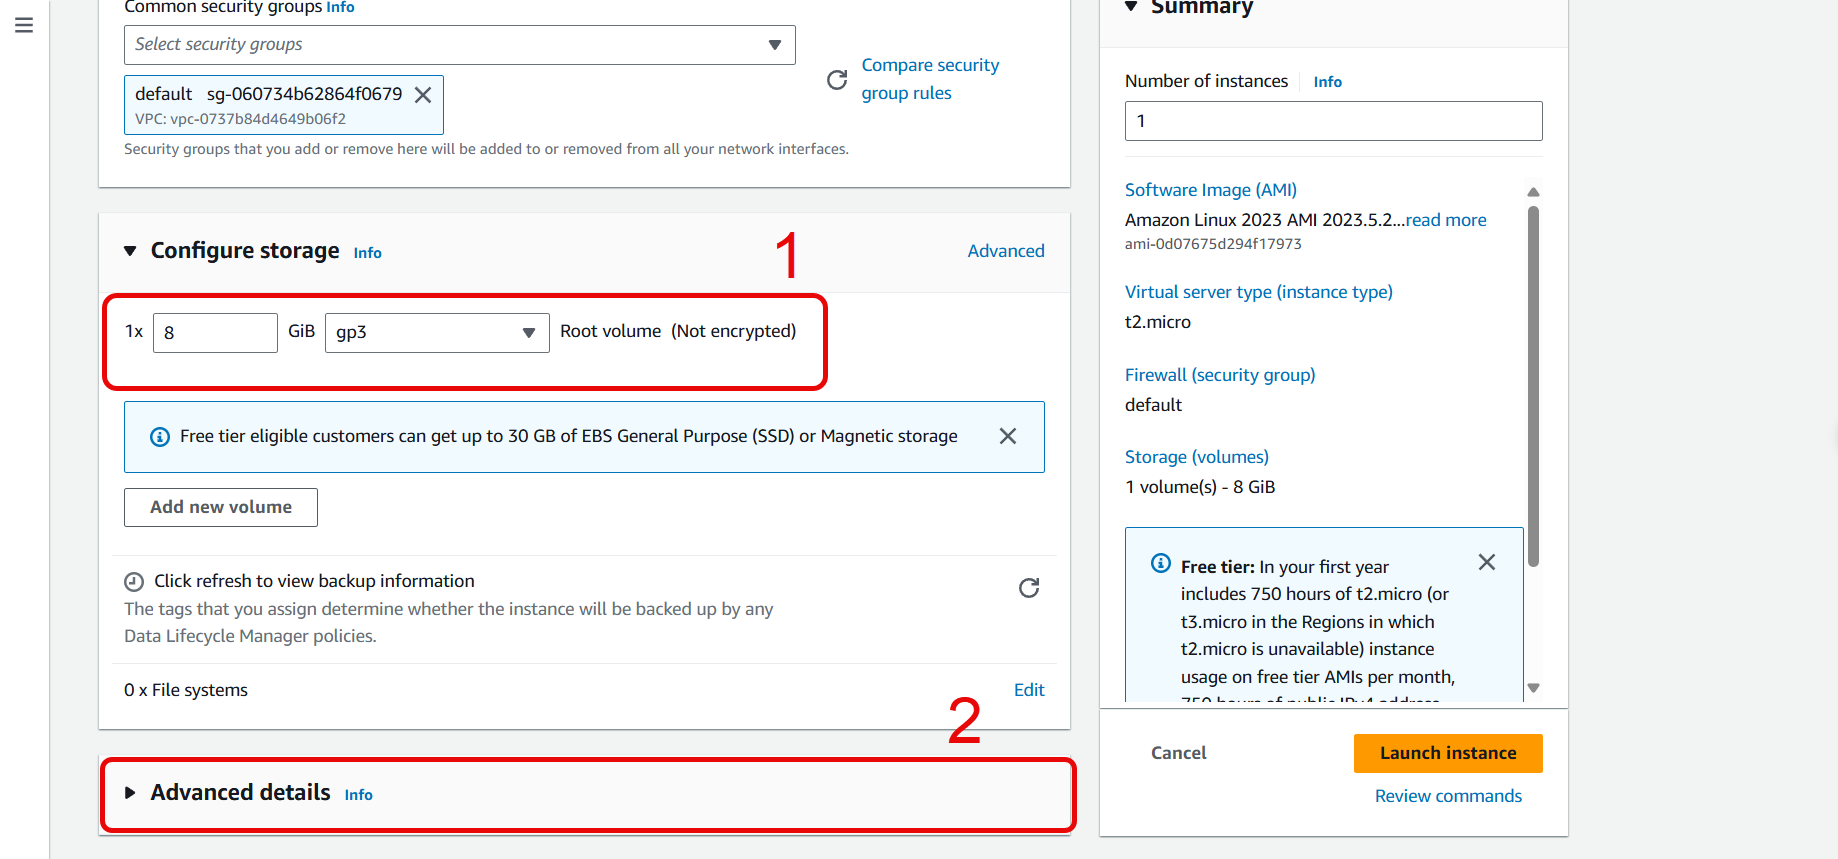Refresh the security groups list
This screenshot has width=1838, height=859.
point(837,80)
